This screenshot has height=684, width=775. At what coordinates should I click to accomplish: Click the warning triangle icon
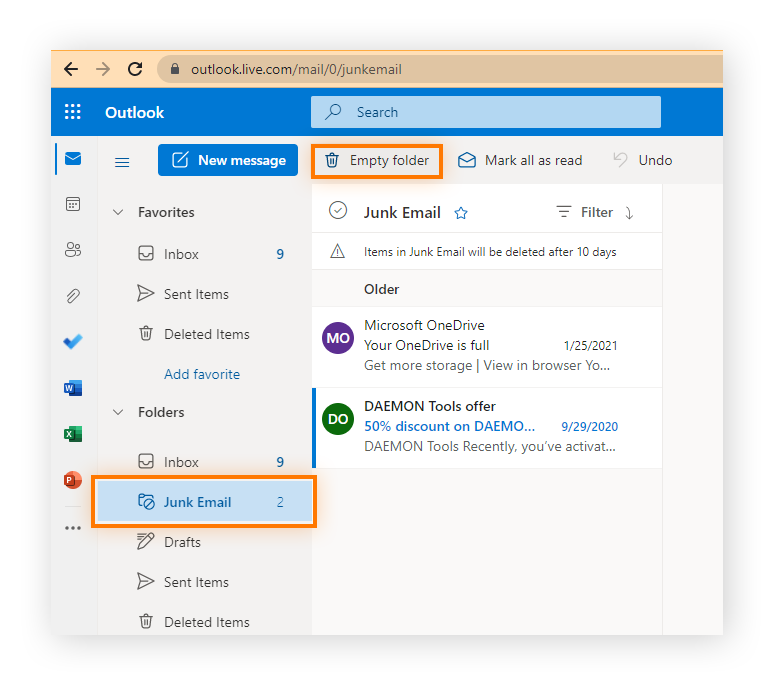click(x=338, y=251)
